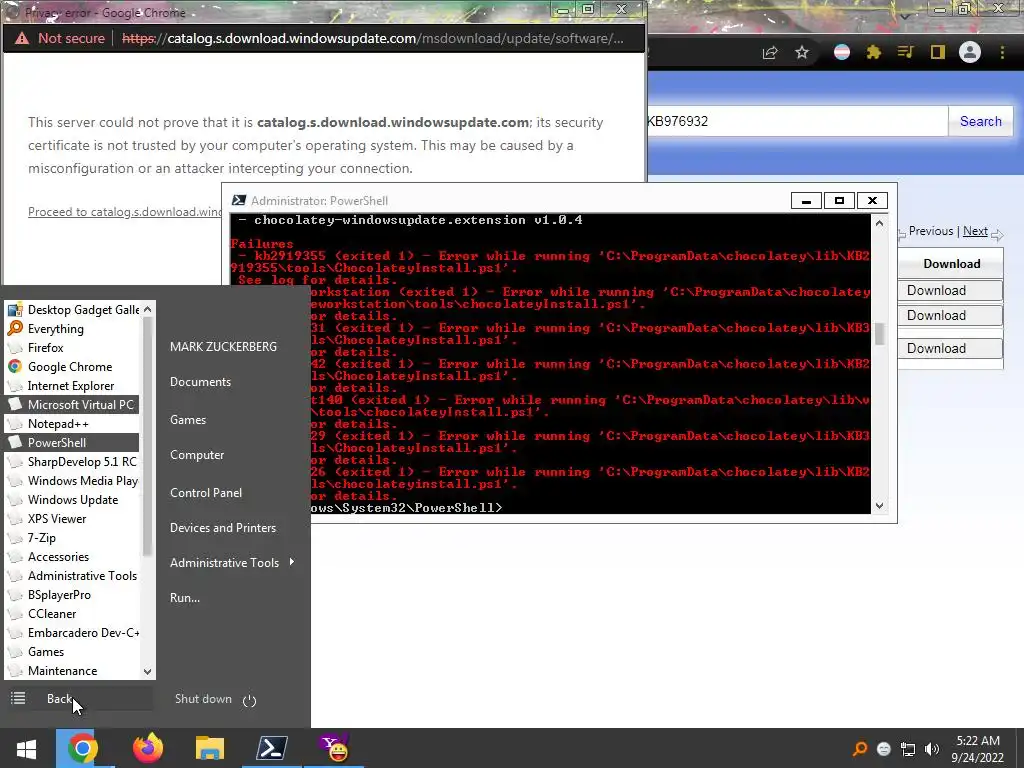Click Not secure warning in address bar
This screenshot has height=768, width=1024.
tap(59, 38)
